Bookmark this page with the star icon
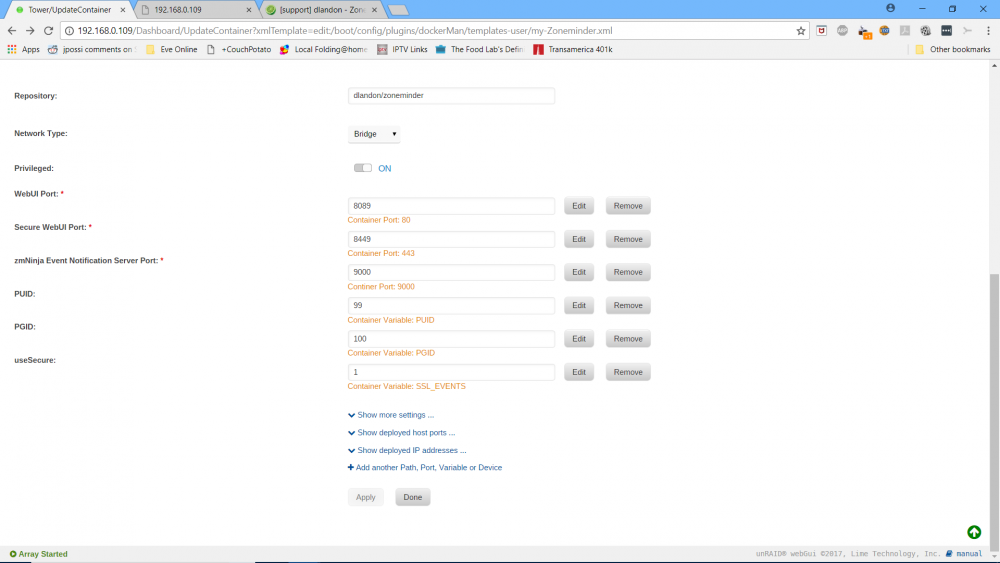Image resolution: width=1000 pixels, height=563 pixels. point(800,31)
